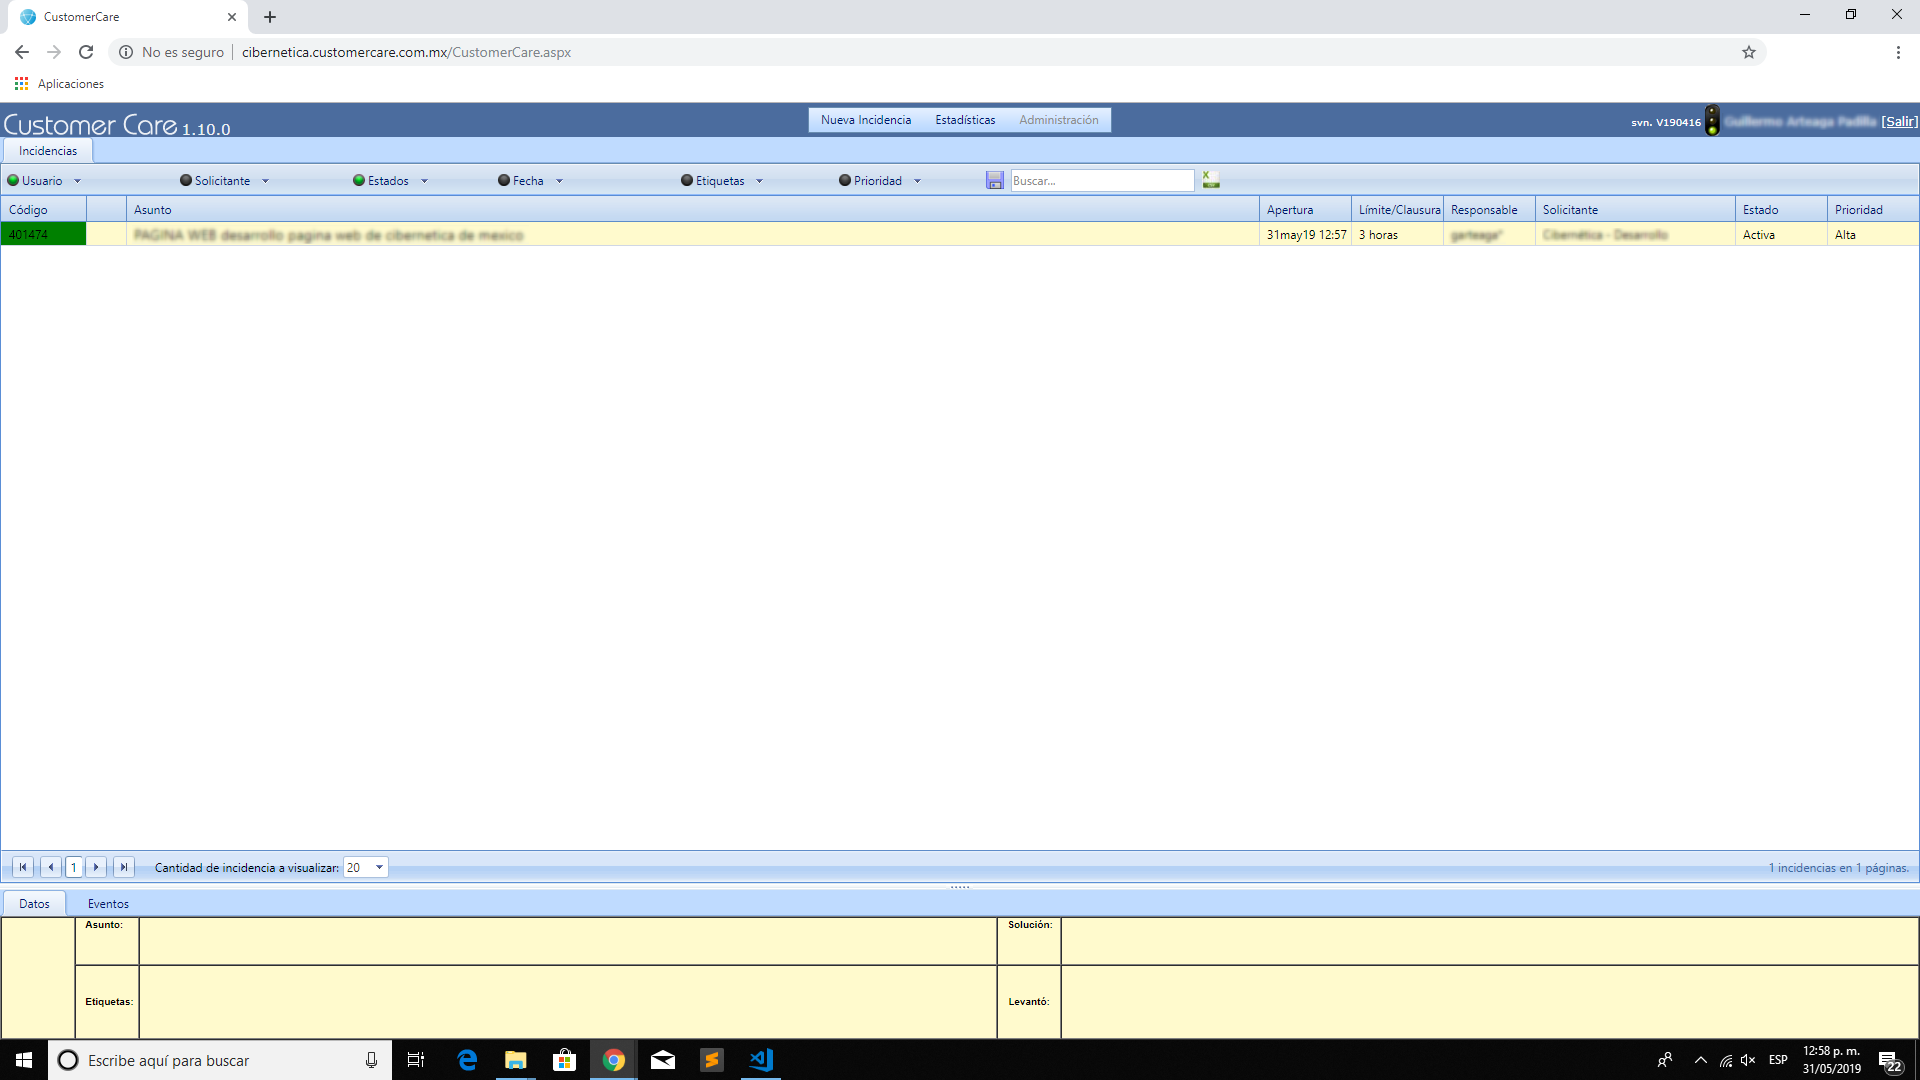Expand the Etiquetas filter dropdown arrow
1920x1080 pixels.
(x=759, y=181)
